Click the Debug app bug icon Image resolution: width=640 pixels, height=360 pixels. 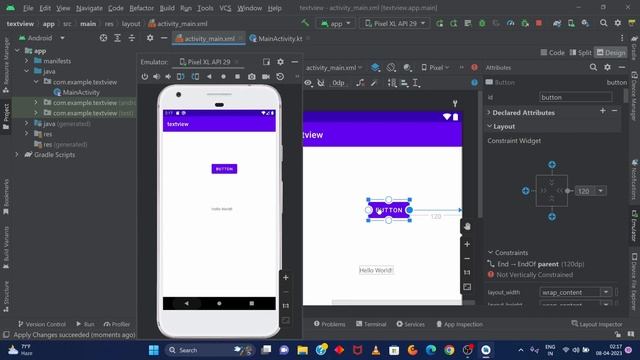click(482, 23)
